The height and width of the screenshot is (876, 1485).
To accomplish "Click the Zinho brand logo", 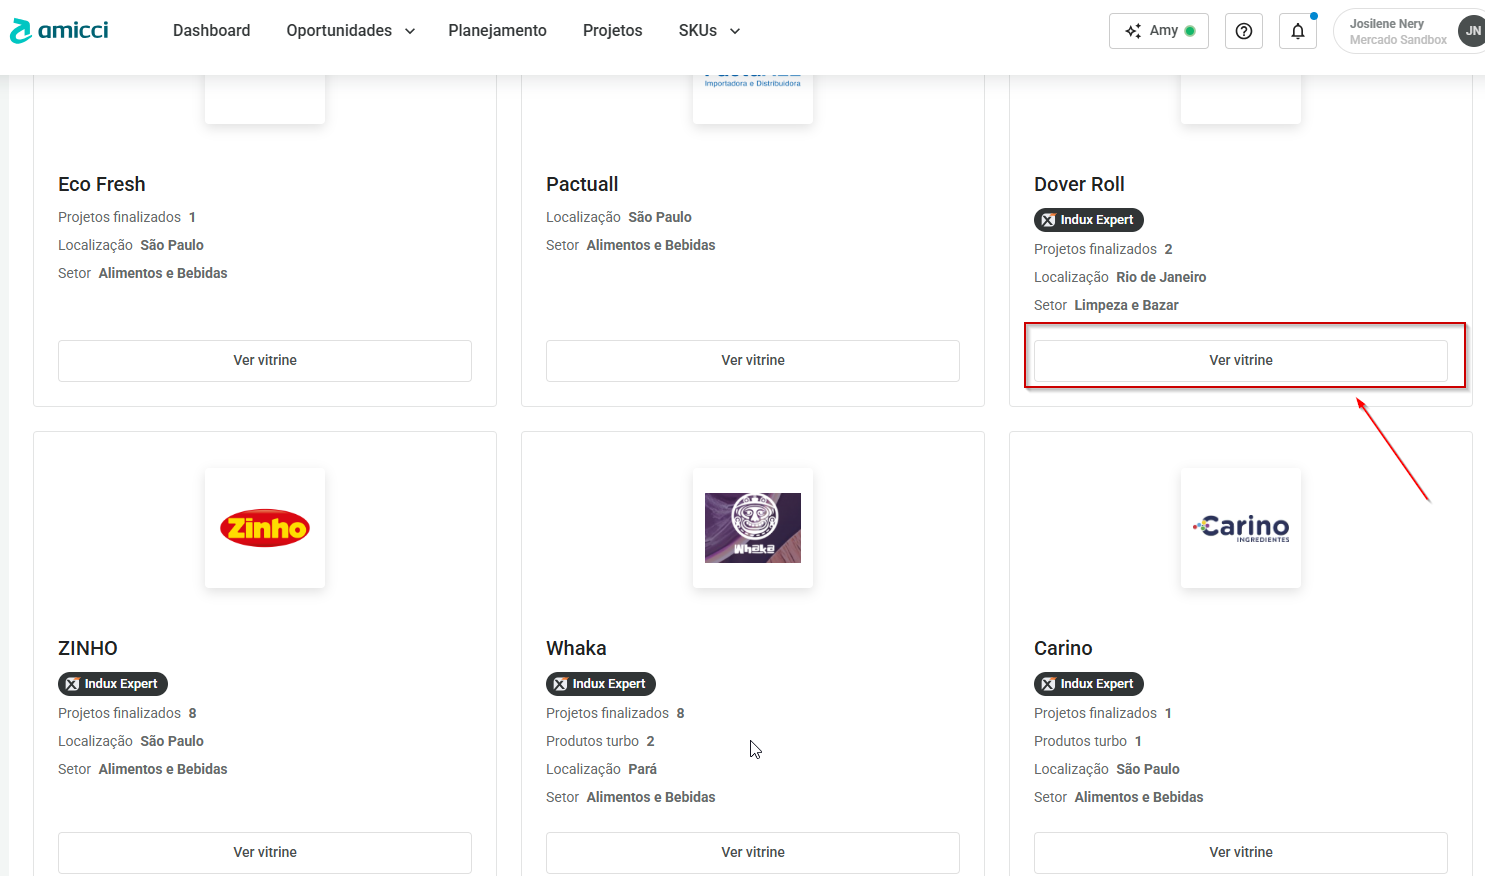I will pos(265,528).
